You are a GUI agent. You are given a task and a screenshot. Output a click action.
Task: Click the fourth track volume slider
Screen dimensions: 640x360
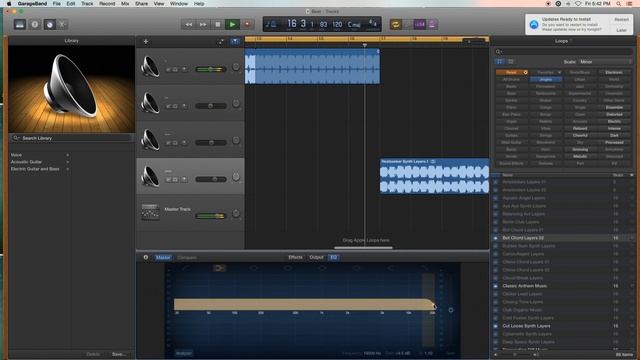tap(211, 179)
